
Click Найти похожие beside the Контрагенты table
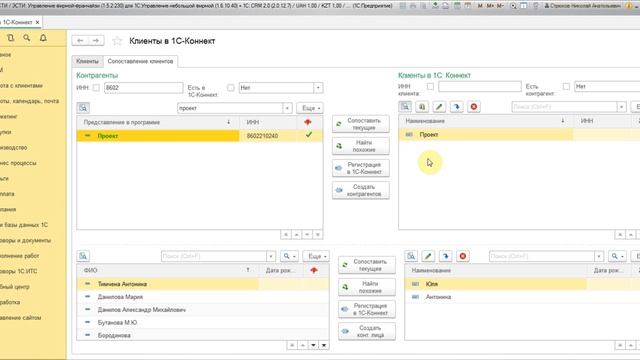tap(361, 146)
